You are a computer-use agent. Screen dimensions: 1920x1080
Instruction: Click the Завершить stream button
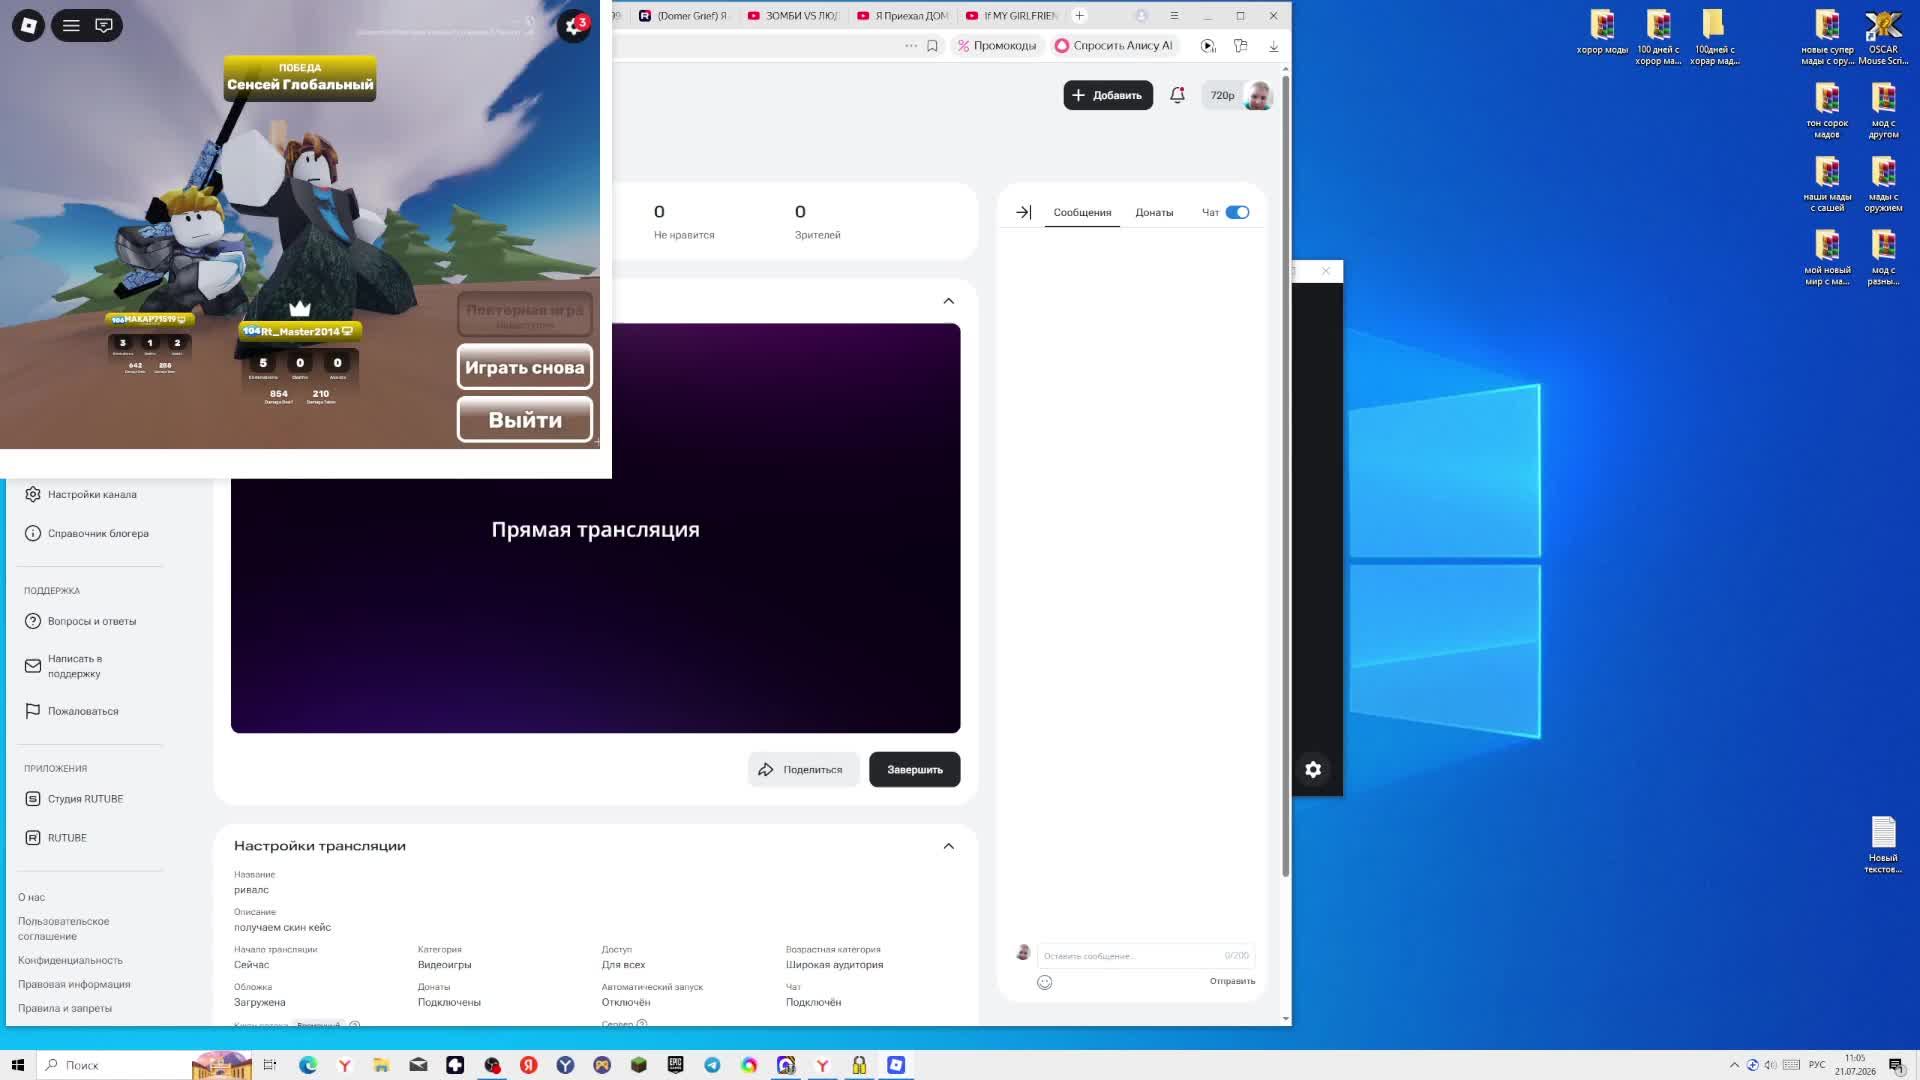914,769
